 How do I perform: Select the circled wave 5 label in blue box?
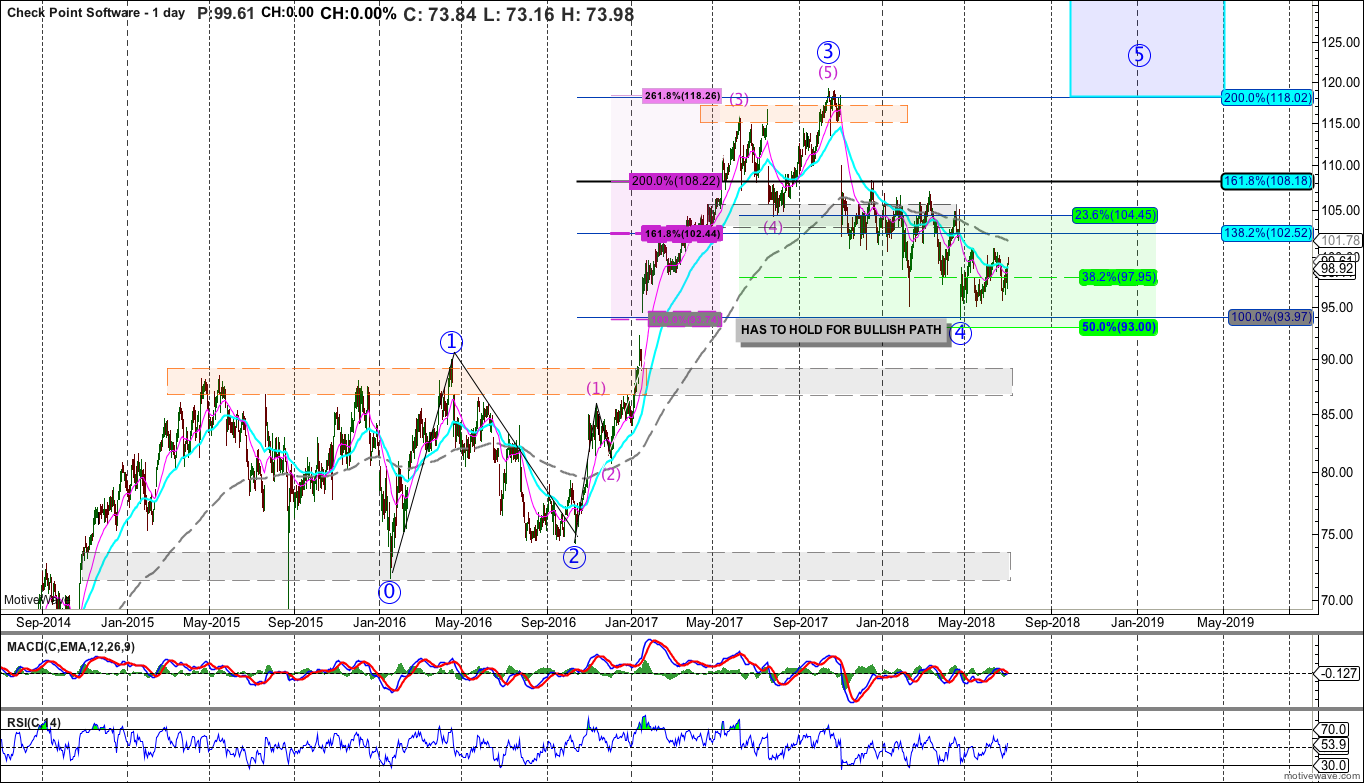point(1139,55)
